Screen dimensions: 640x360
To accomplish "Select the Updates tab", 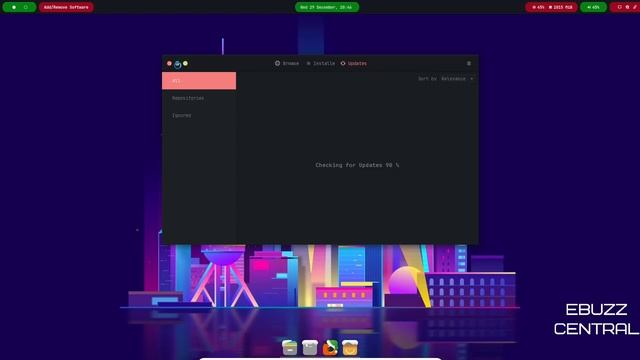I will (353, 64).
